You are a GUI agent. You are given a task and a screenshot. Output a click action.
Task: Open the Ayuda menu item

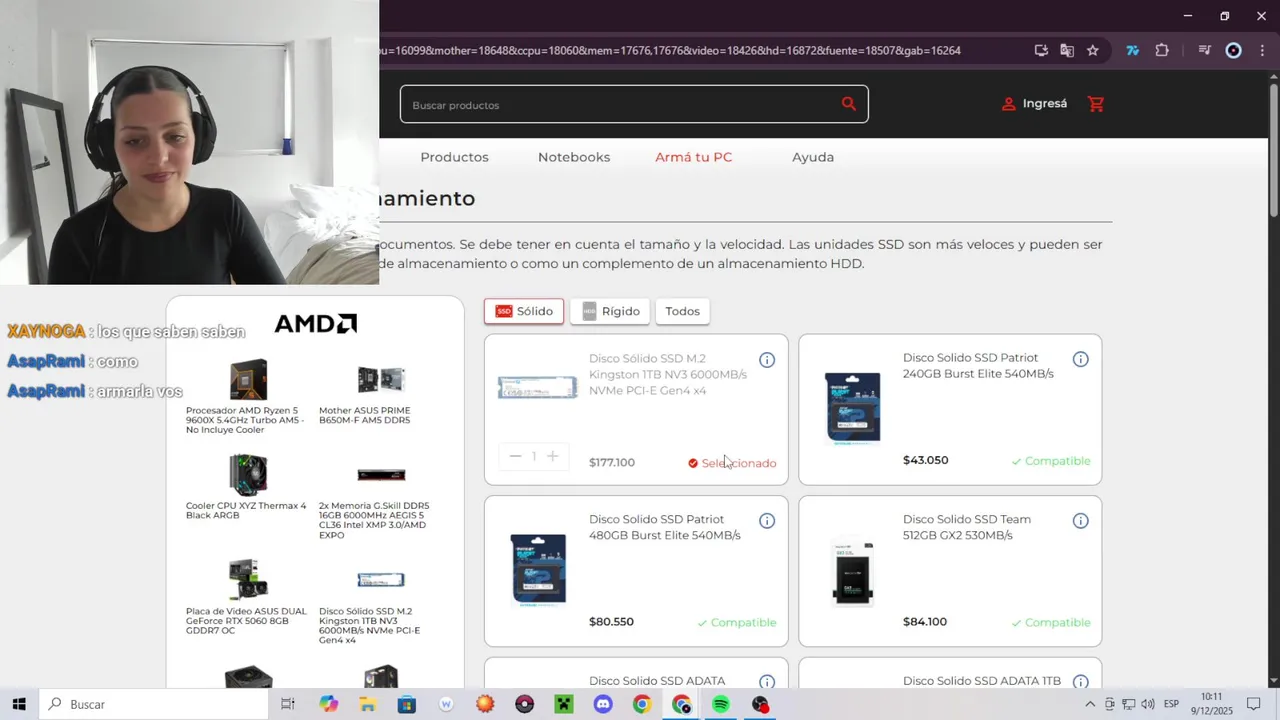tap(813, 157)
